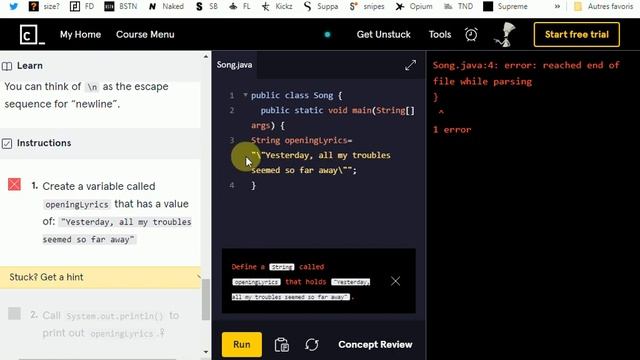Open the TND bookmark

click(458, 7)
